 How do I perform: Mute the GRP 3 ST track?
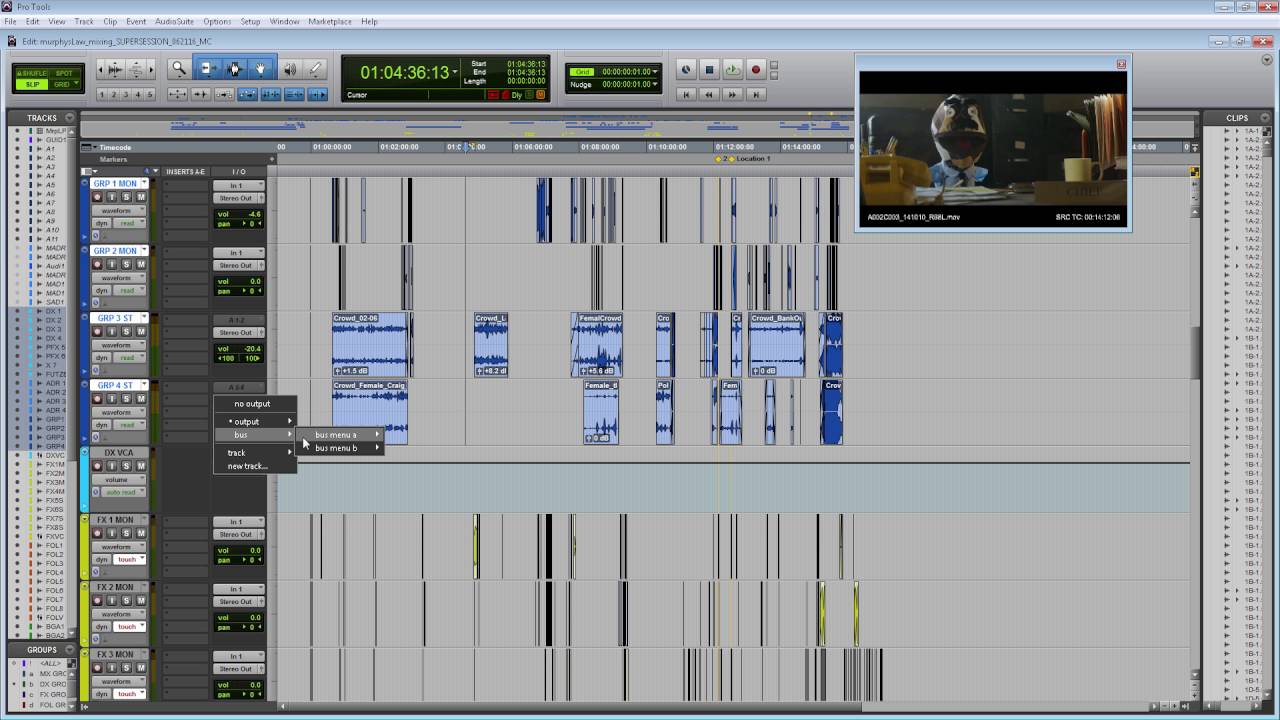point(141,331)
